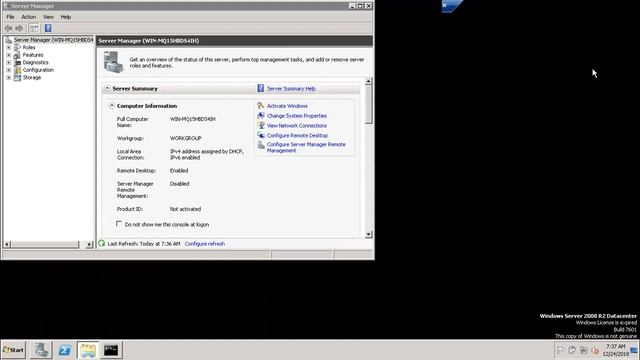The height and width of the screenshot is (360, 640).
Task: Click the Activate Windows link
Action: pyautogui.click(x=287, y=106)
